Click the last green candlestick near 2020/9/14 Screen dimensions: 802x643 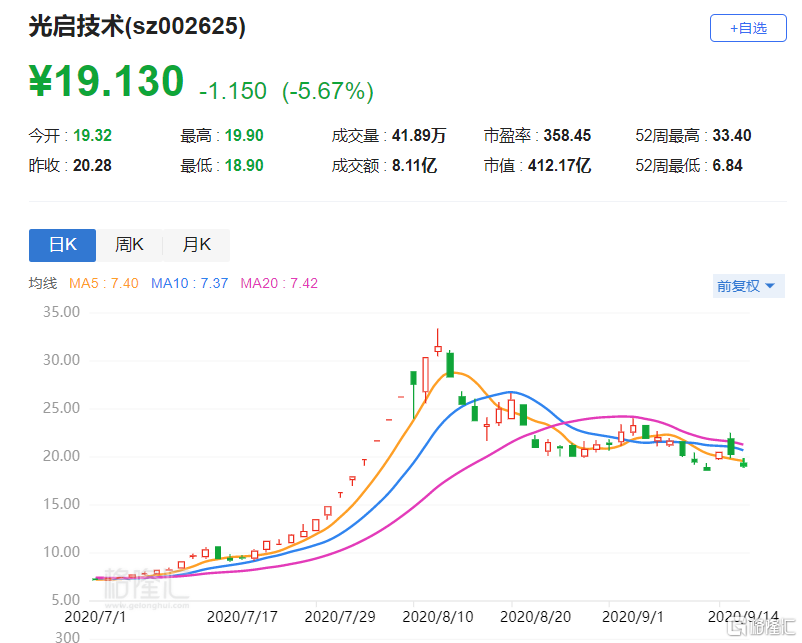tap(744, 463)
